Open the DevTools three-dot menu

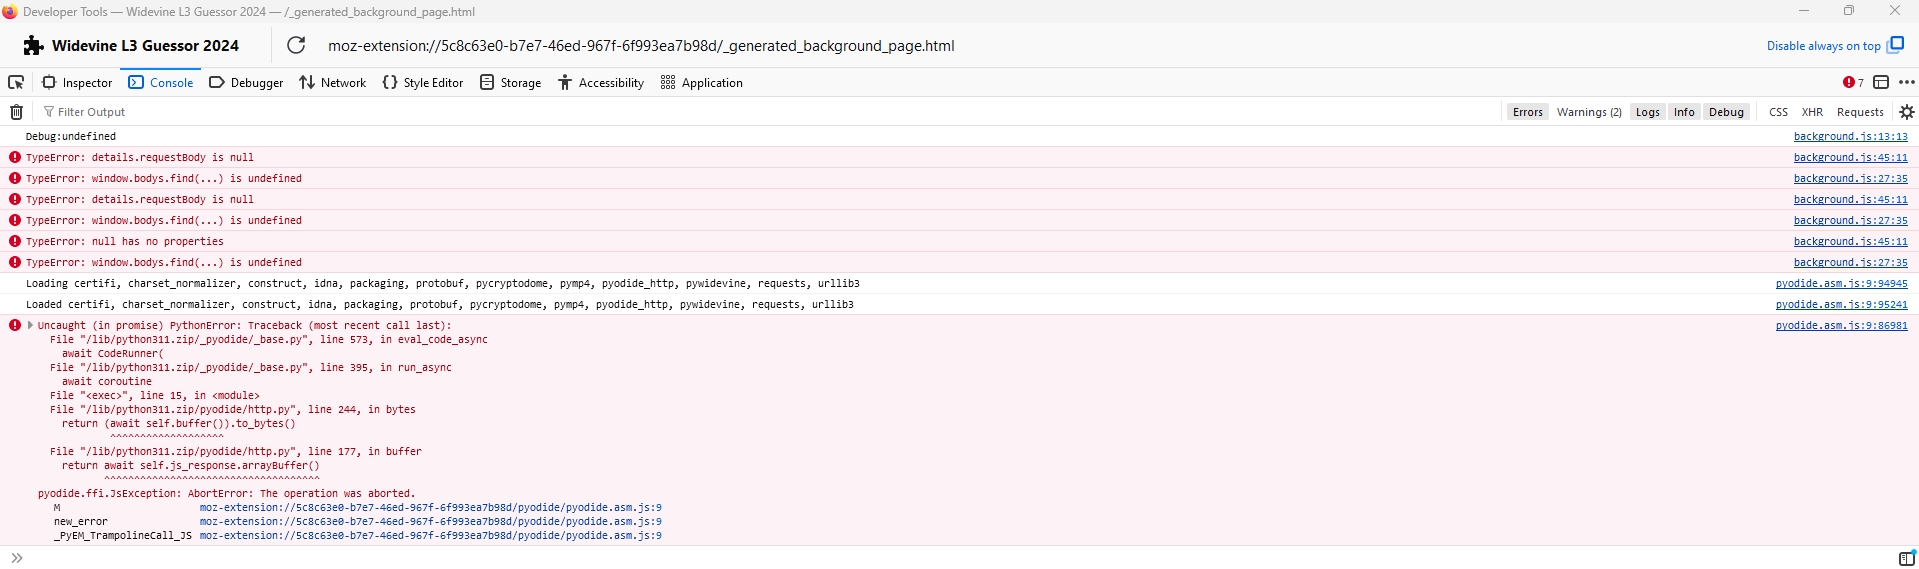pyautogui.click(x=1906, y=82)
